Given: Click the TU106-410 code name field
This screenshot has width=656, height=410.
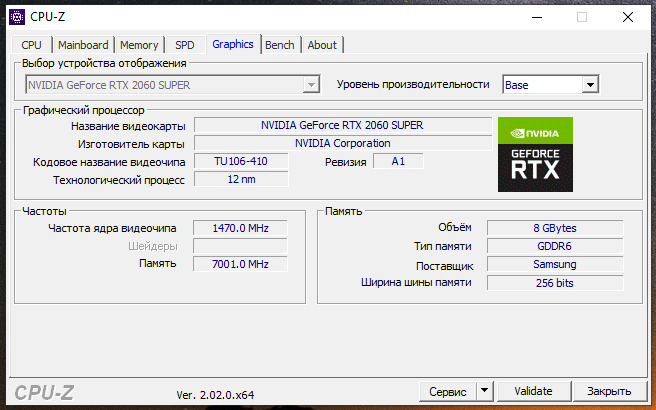Looking at the screenshot, I should tap(241, 161).
